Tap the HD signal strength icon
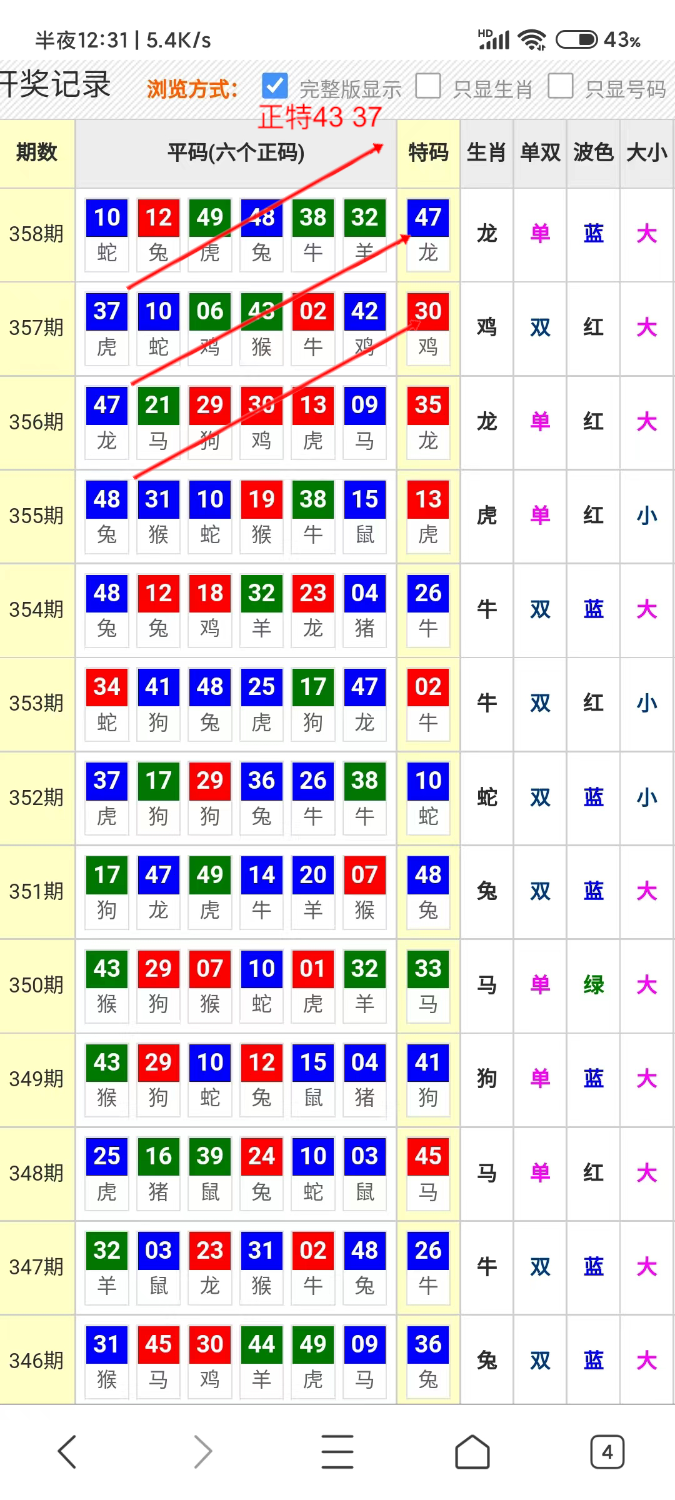Viewport: 675px width, 1500px height. pos(493,40)
